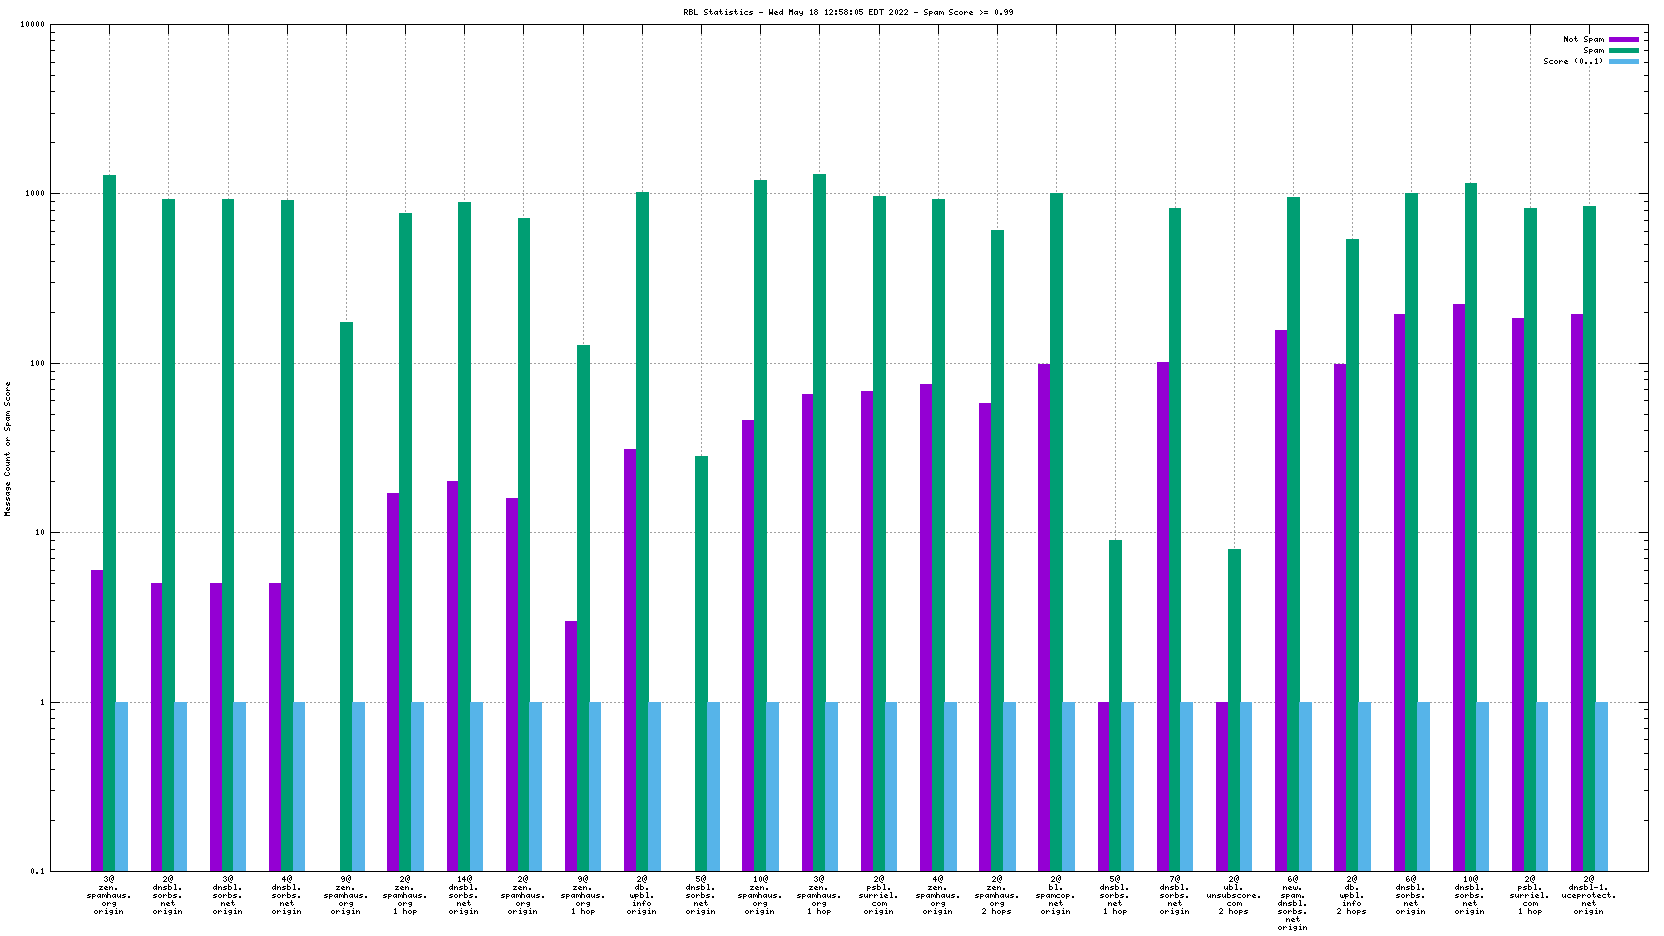Image resolution: width=1664 pixels, height=936 pixels.
Task: Select blue Score bar for new.spam.dnsbl.sorbs.net
Action: pos(1305,786)
